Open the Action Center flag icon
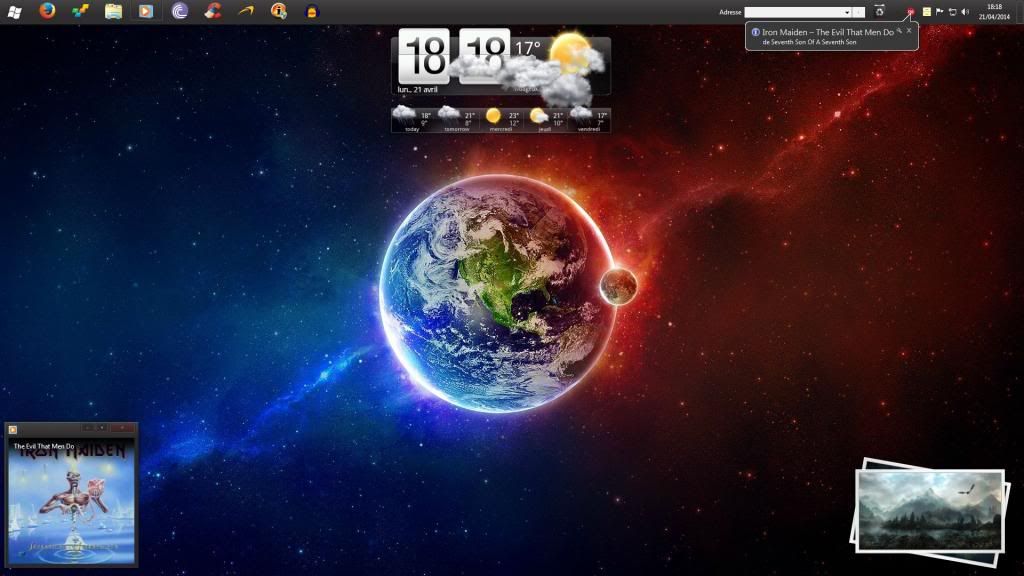Image resolution: width=1024 pixels, height=576 pixels. 940,12
